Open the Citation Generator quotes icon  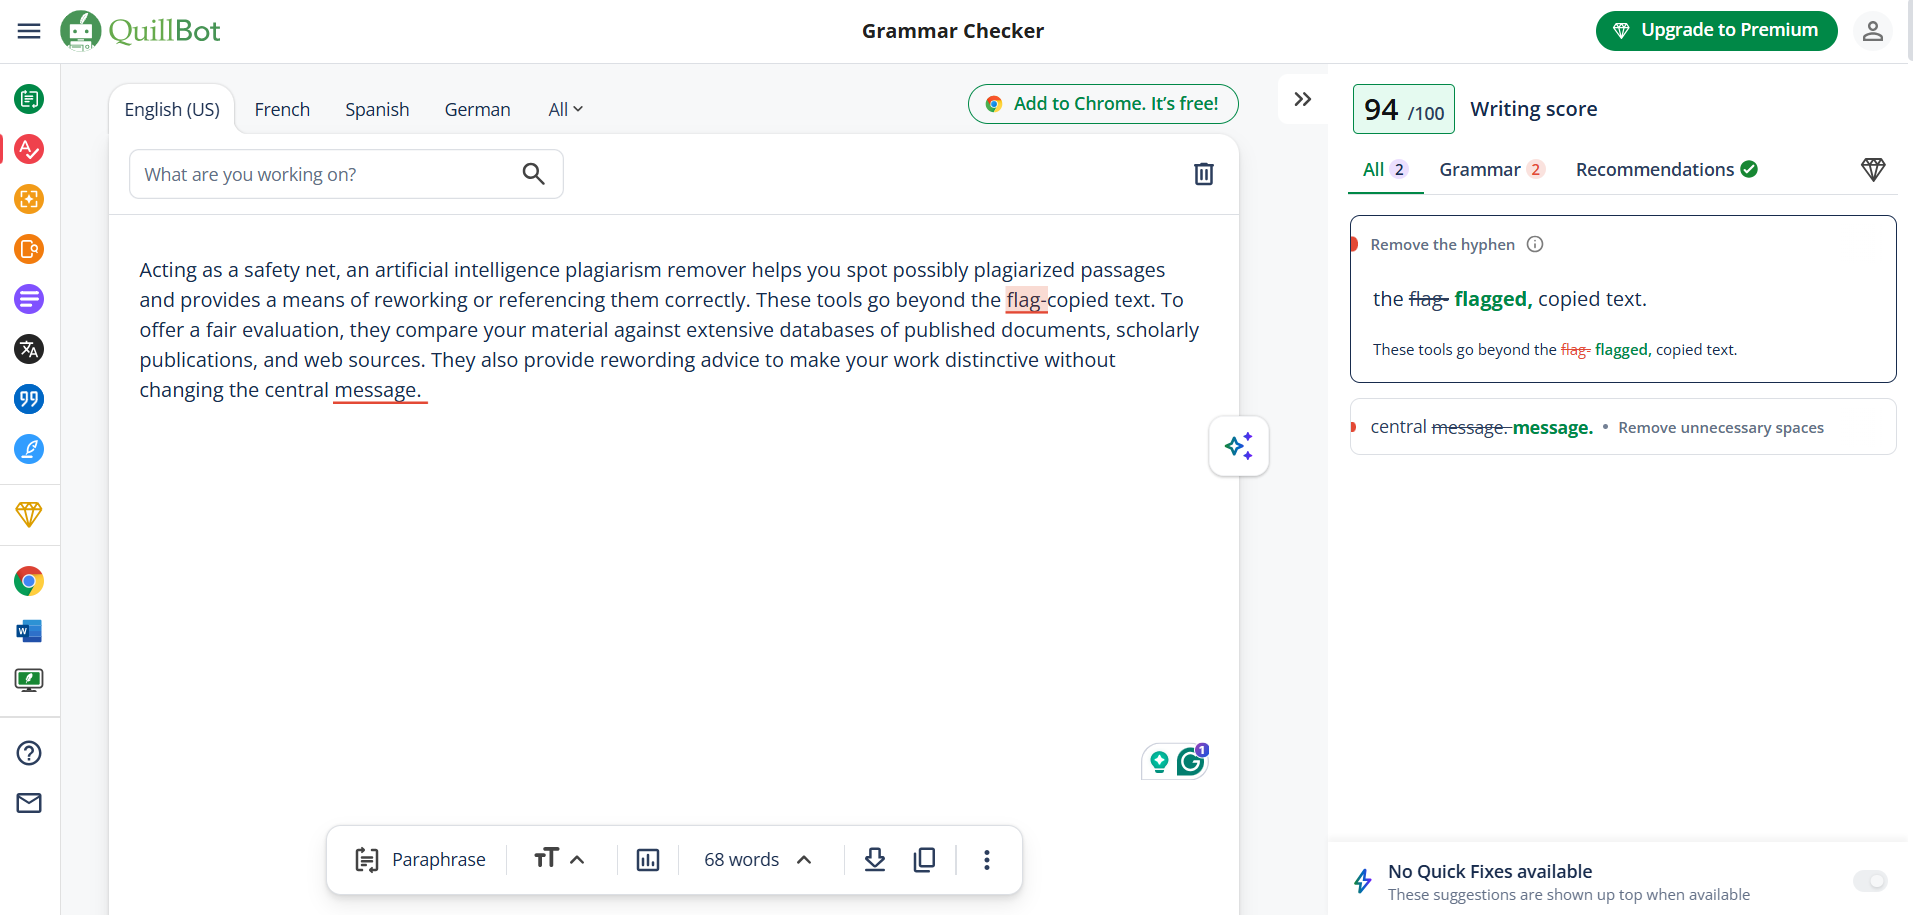pos(29,399)
